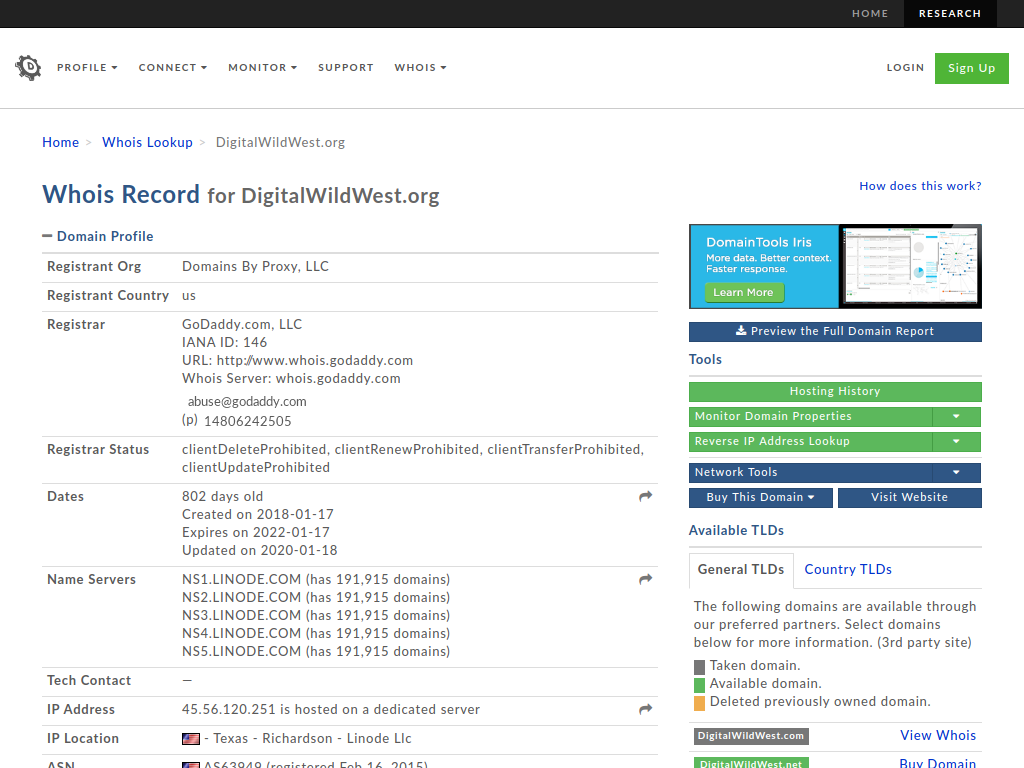
Task: Click the Created on 2018-01-17 date
Action: point(258,515)
